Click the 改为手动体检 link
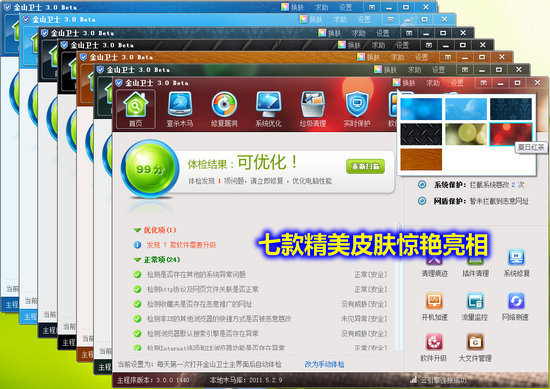550x389 pixels. (x=324, y=364)
